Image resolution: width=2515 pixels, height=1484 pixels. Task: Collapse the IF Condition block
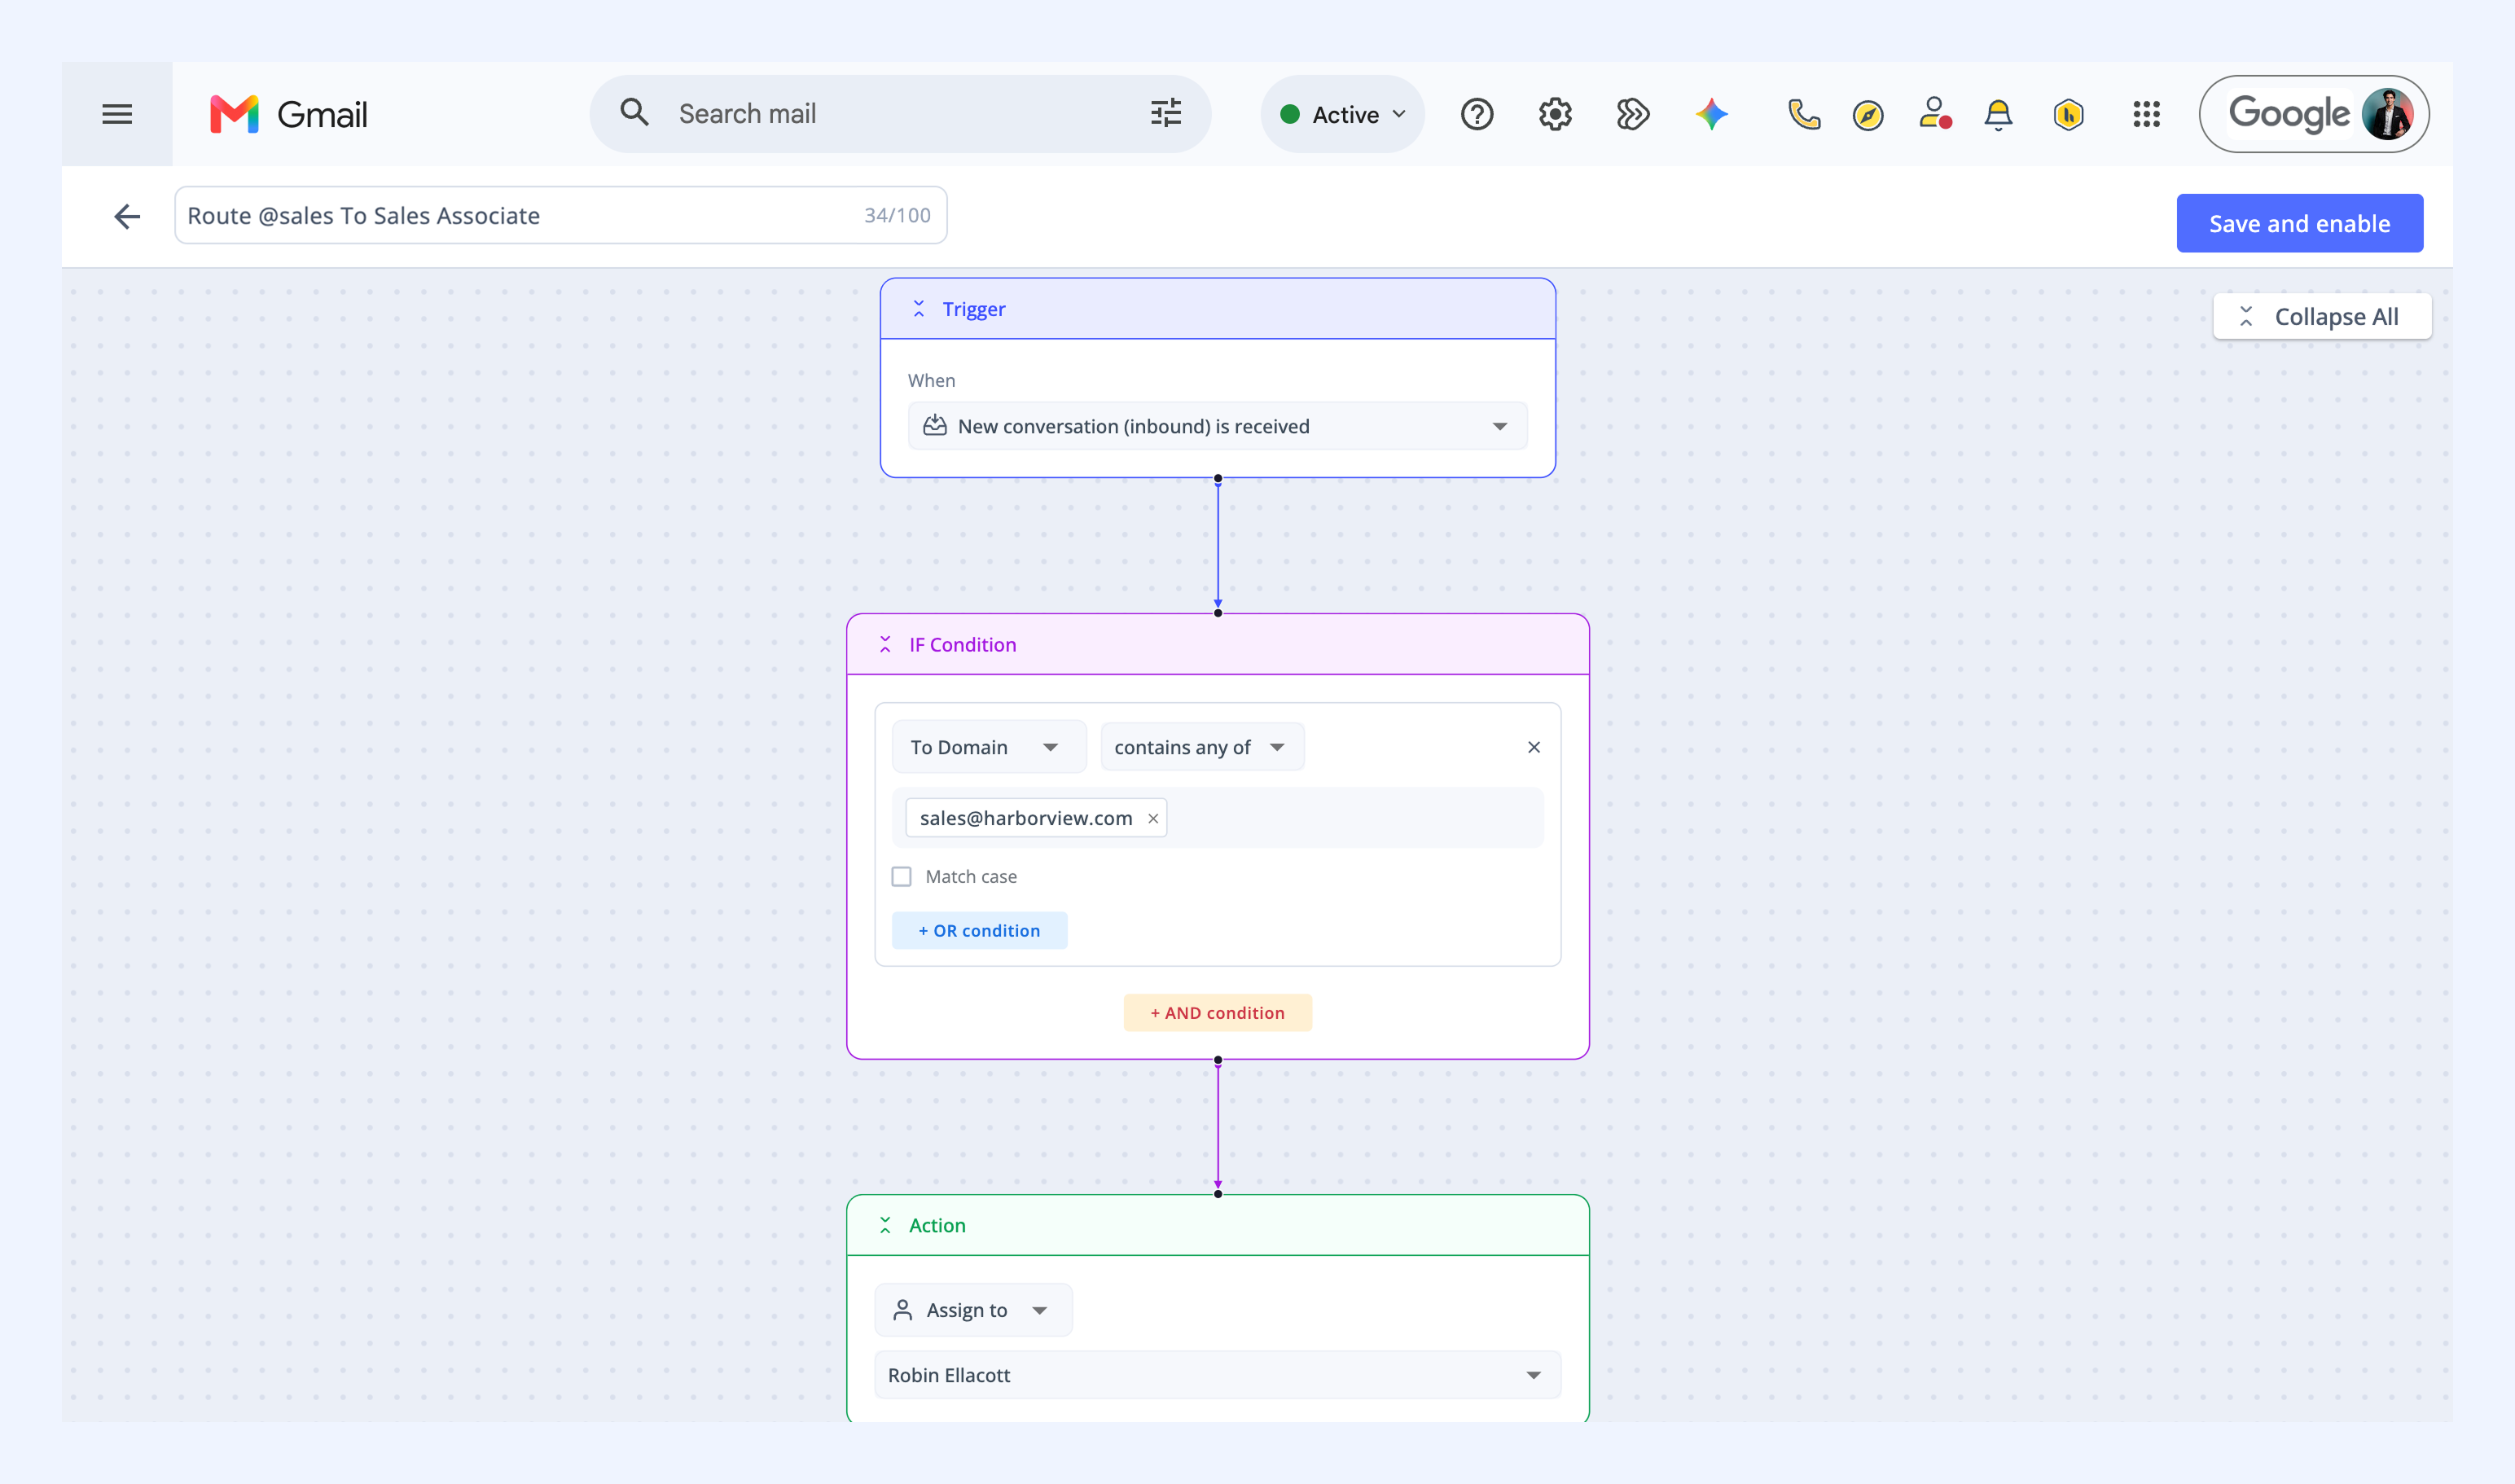pos(885,644)
